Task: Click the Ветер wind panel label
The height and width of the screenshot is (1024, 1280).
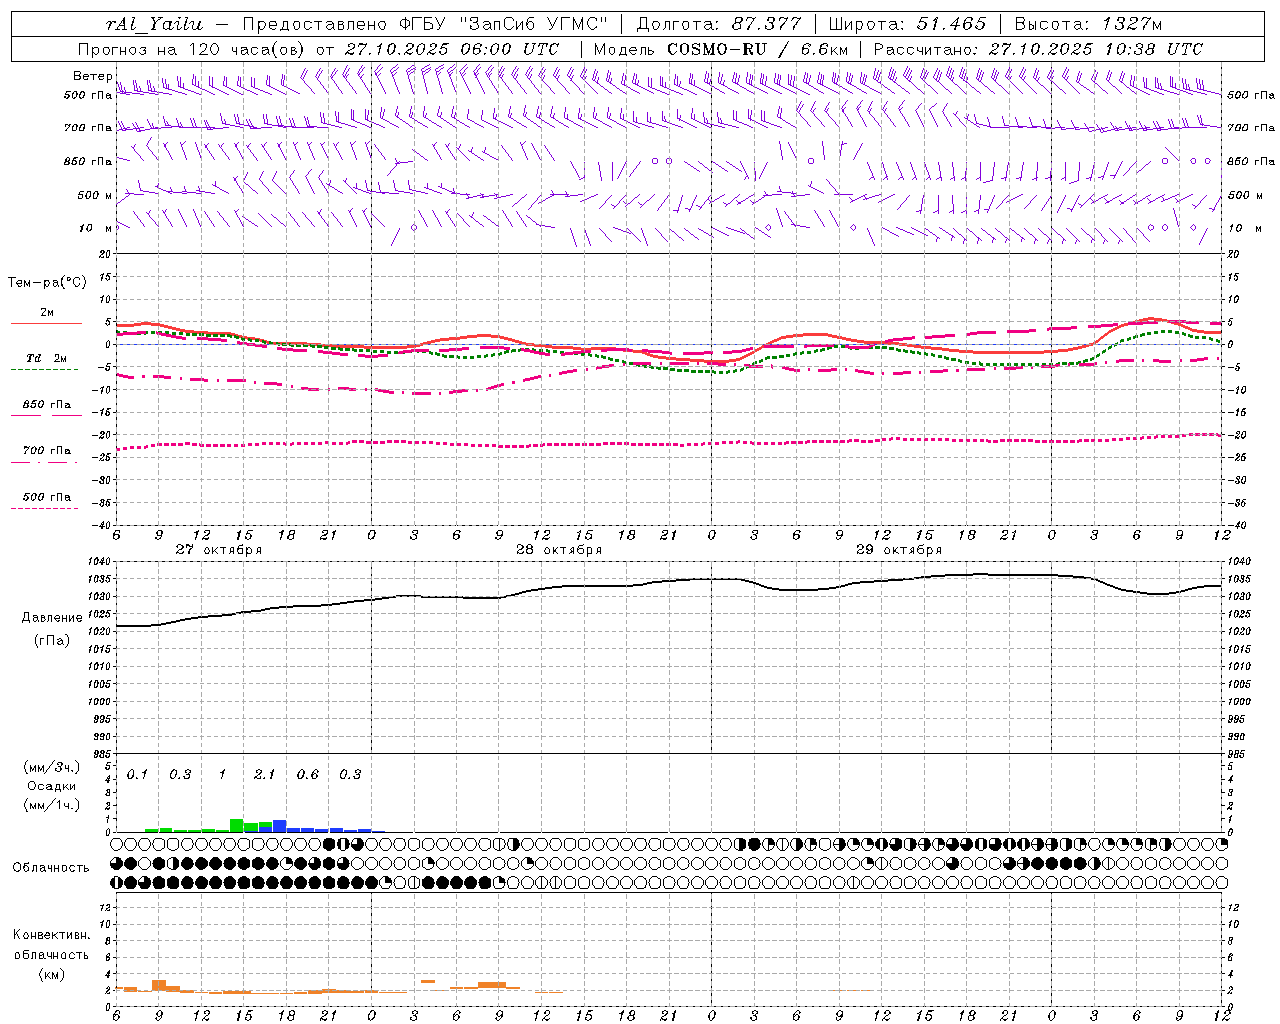Action: point(92,76)
